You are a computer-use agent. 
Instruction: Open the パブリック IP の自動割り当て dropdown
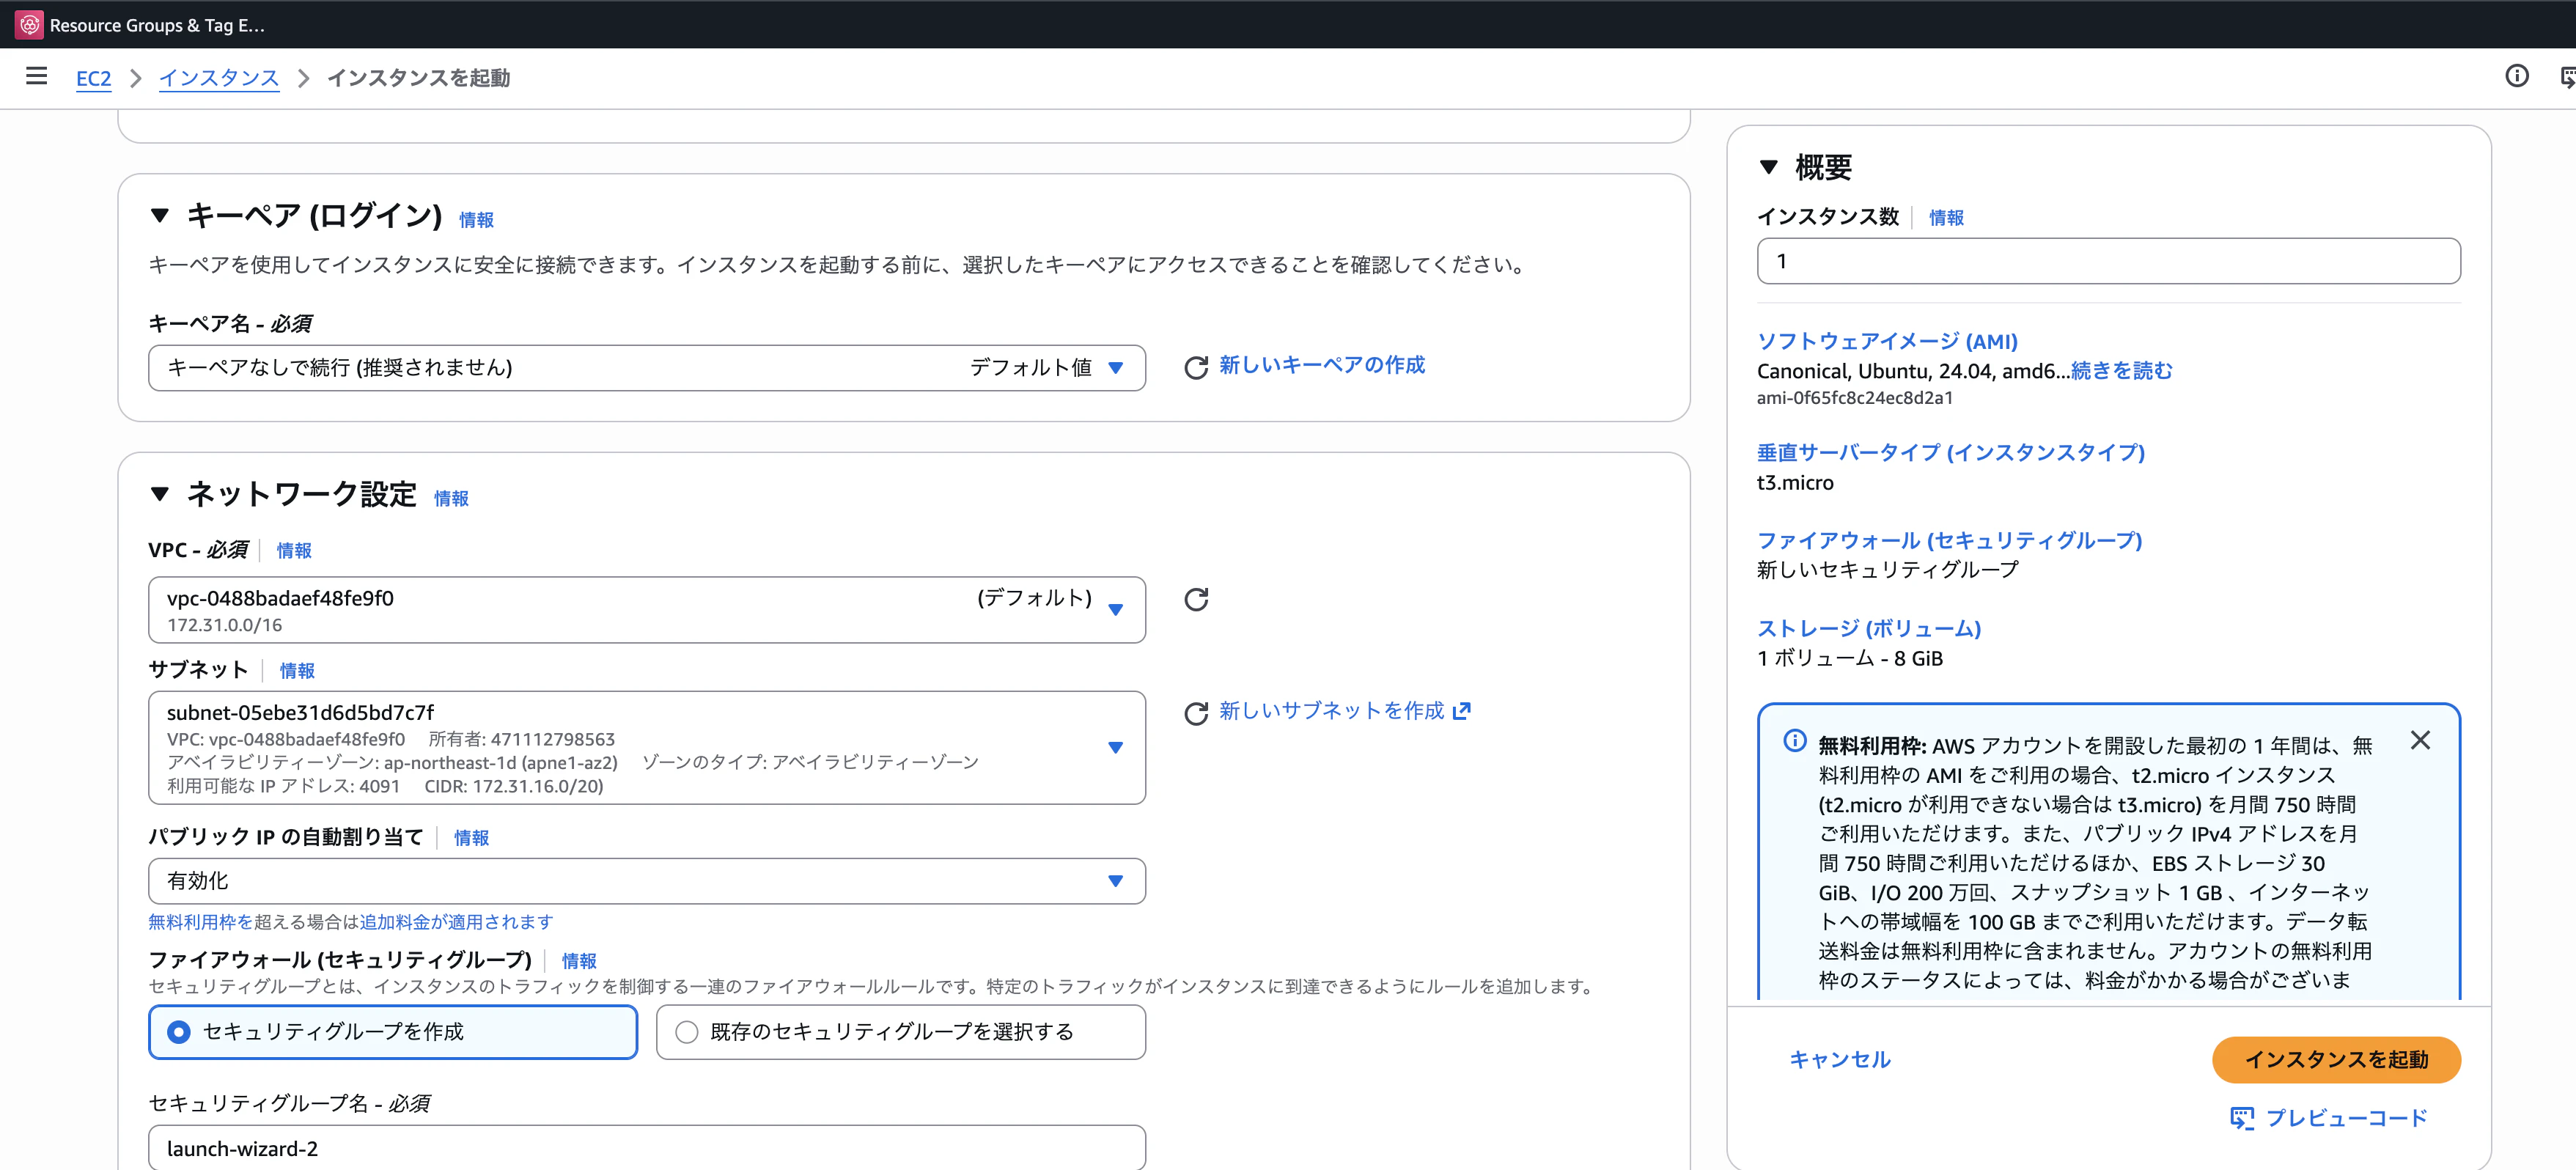(x=1117, y=881)
